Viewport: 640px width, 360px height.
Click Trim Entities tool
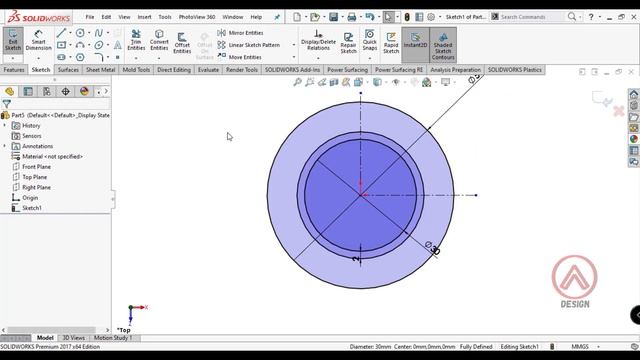(136, 40)
